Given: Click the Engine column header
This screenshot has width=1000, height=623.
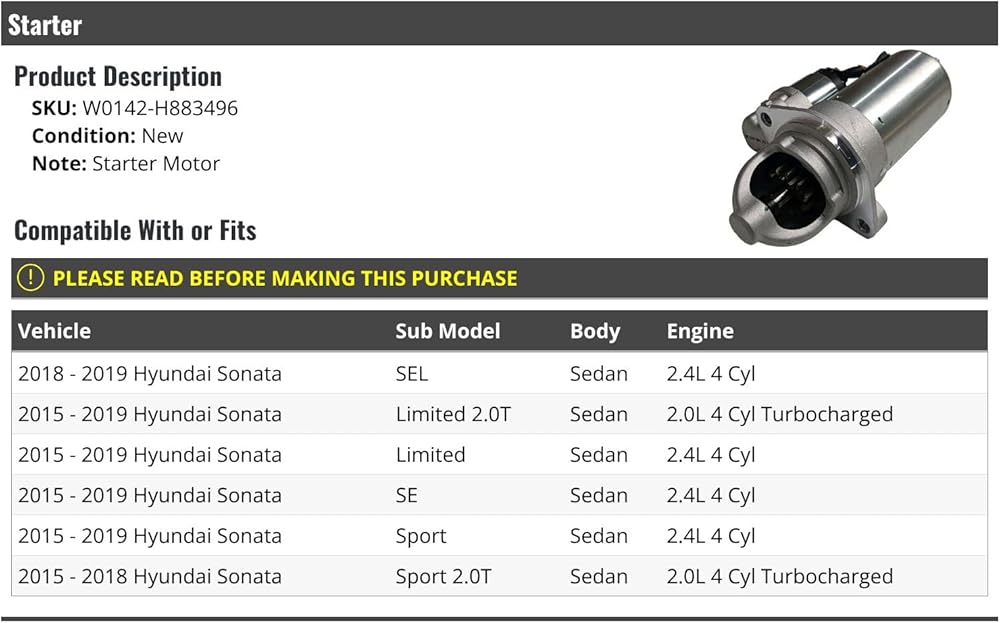Looking at the screenshot, I should [700, 332].
